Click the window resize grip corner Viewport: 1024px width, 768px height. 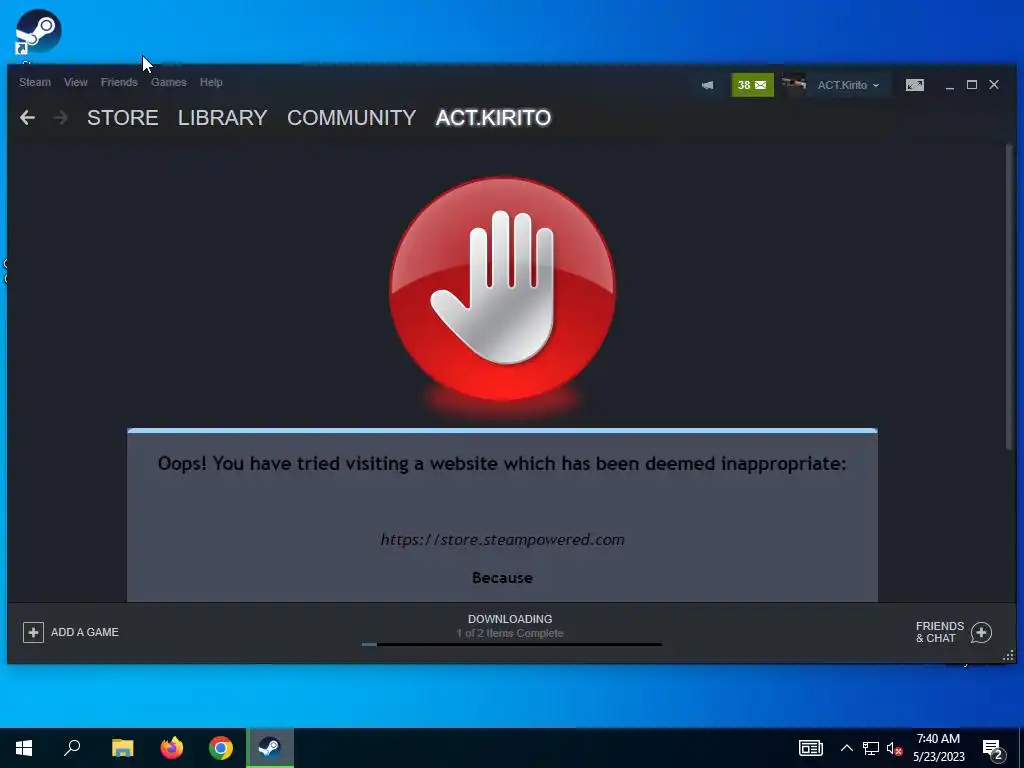pyautogui.click(x=1008, y=655)
